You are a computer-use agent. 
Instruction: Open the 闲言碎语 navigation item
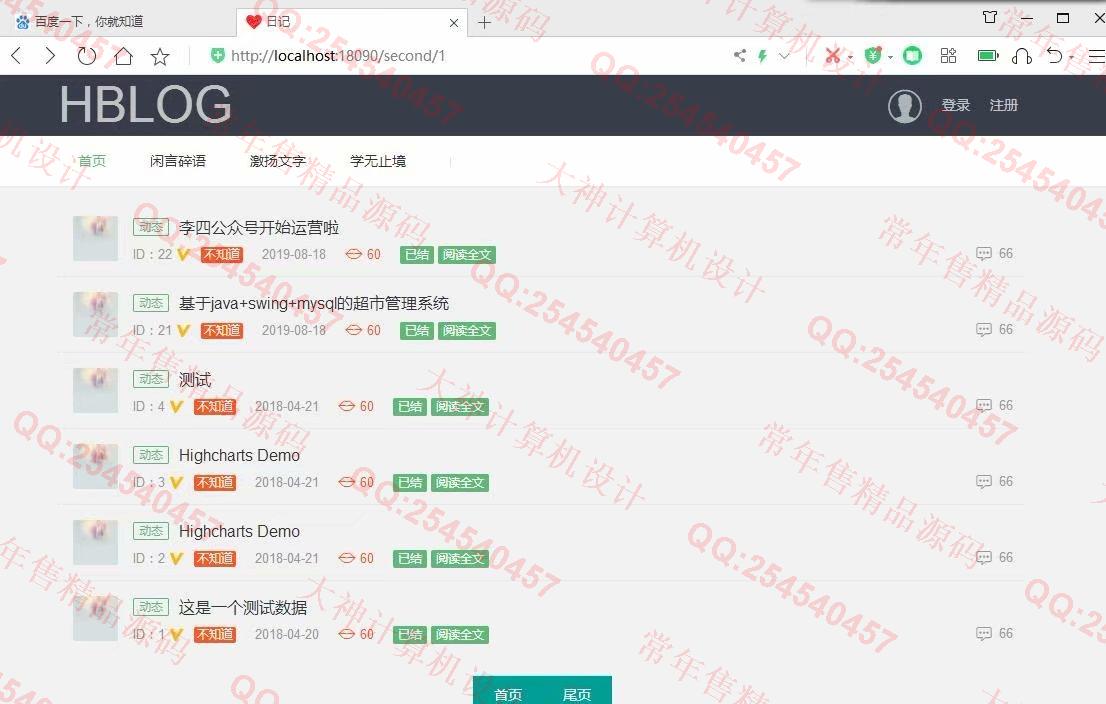[178, 161]
